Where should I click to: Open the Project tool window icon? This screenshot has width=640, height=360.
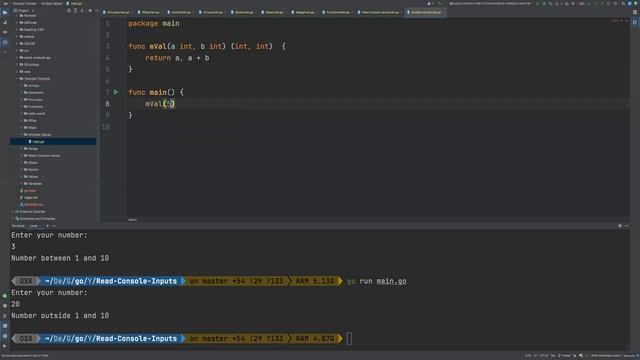coord(5,13)
